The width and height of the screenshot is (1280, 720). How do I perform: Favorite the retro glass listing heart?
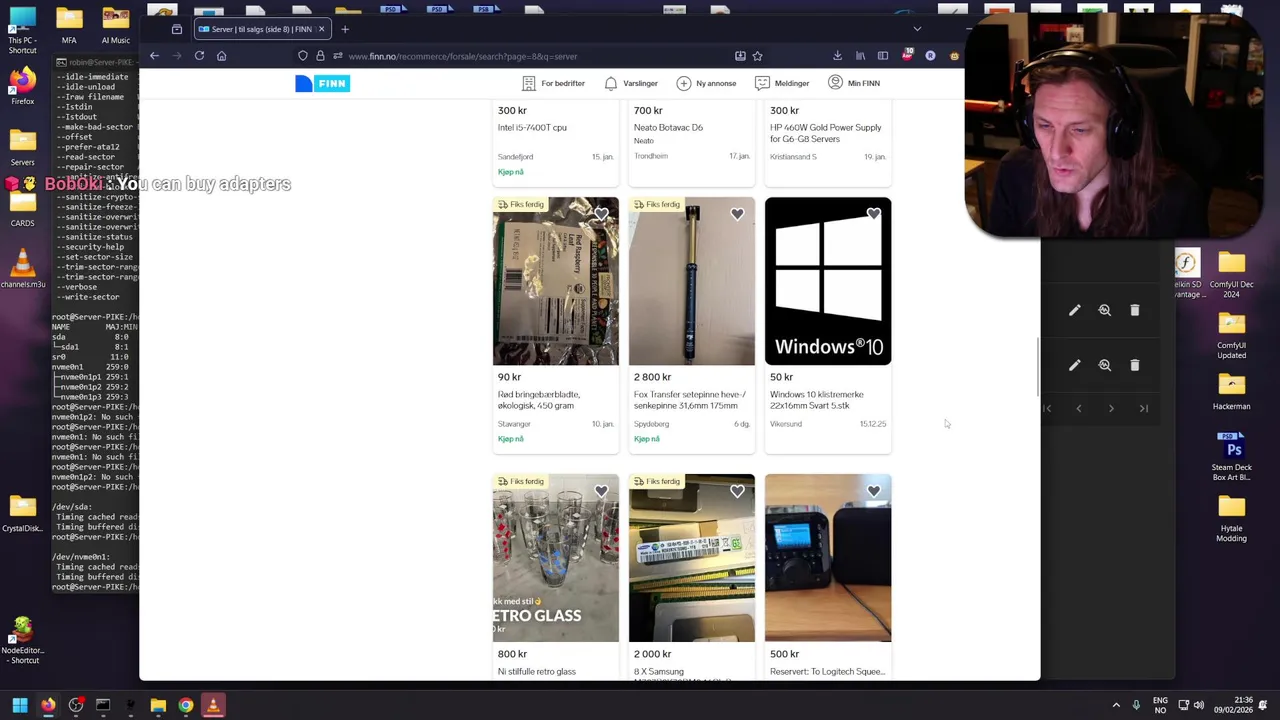pyautogui.click(x=601, y=491)
